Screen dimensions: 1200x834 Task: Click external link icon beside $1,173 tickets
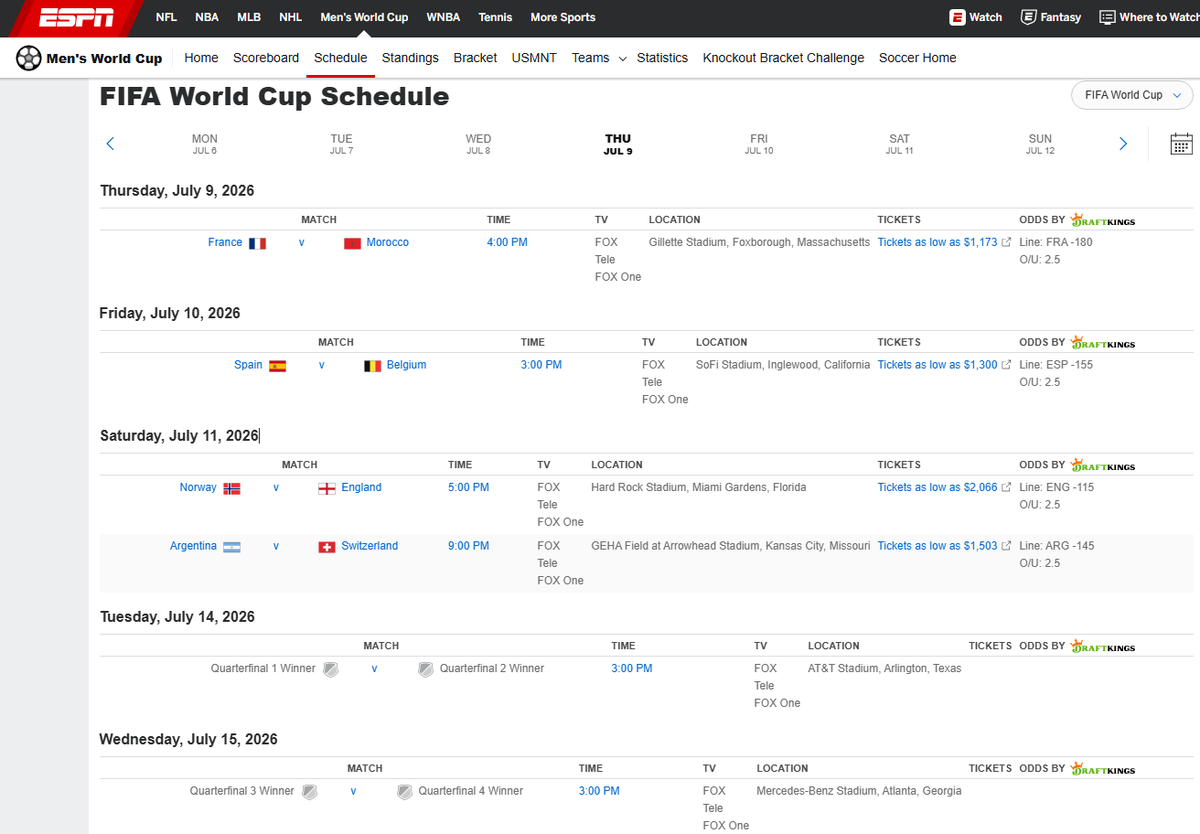(1006, 242)
